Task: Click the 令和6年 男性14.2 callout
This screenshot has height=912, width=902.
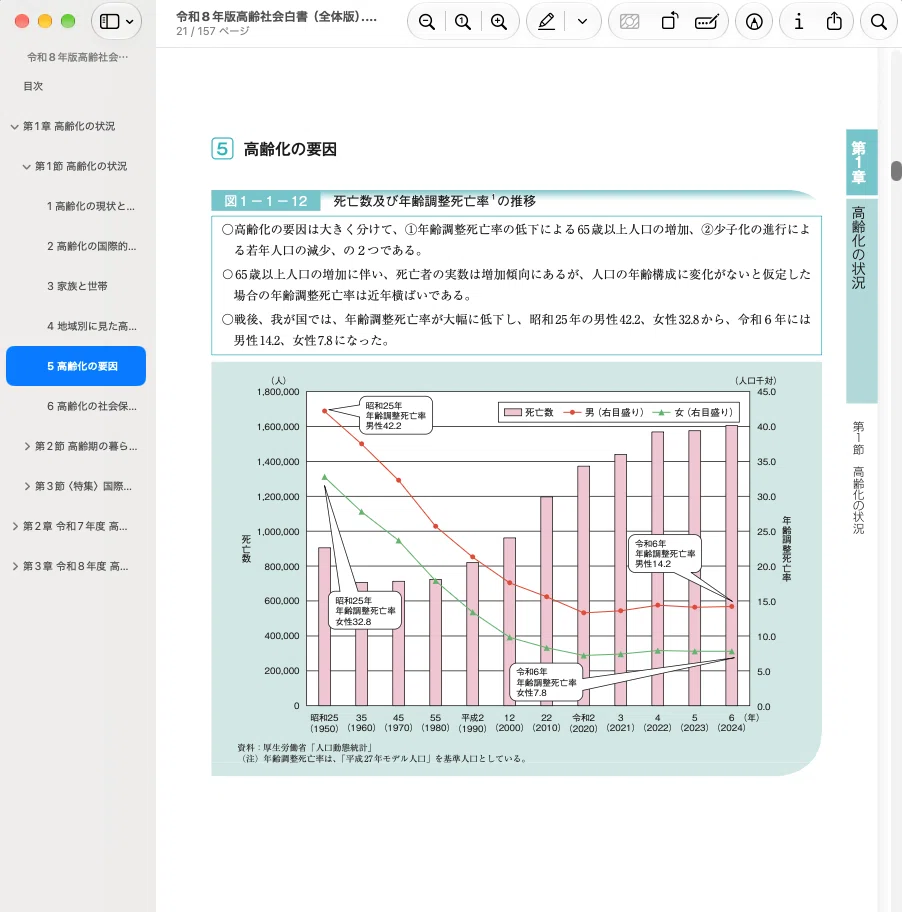Action: pyautogui.click(x=665, y=554)
